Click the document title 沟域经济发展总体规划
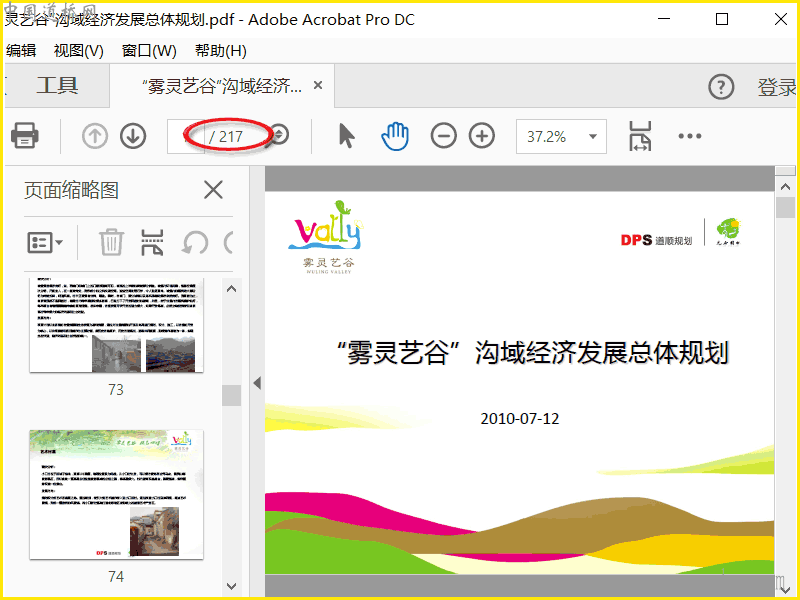This screenshot has height=600, width=800. pos(602,353)
